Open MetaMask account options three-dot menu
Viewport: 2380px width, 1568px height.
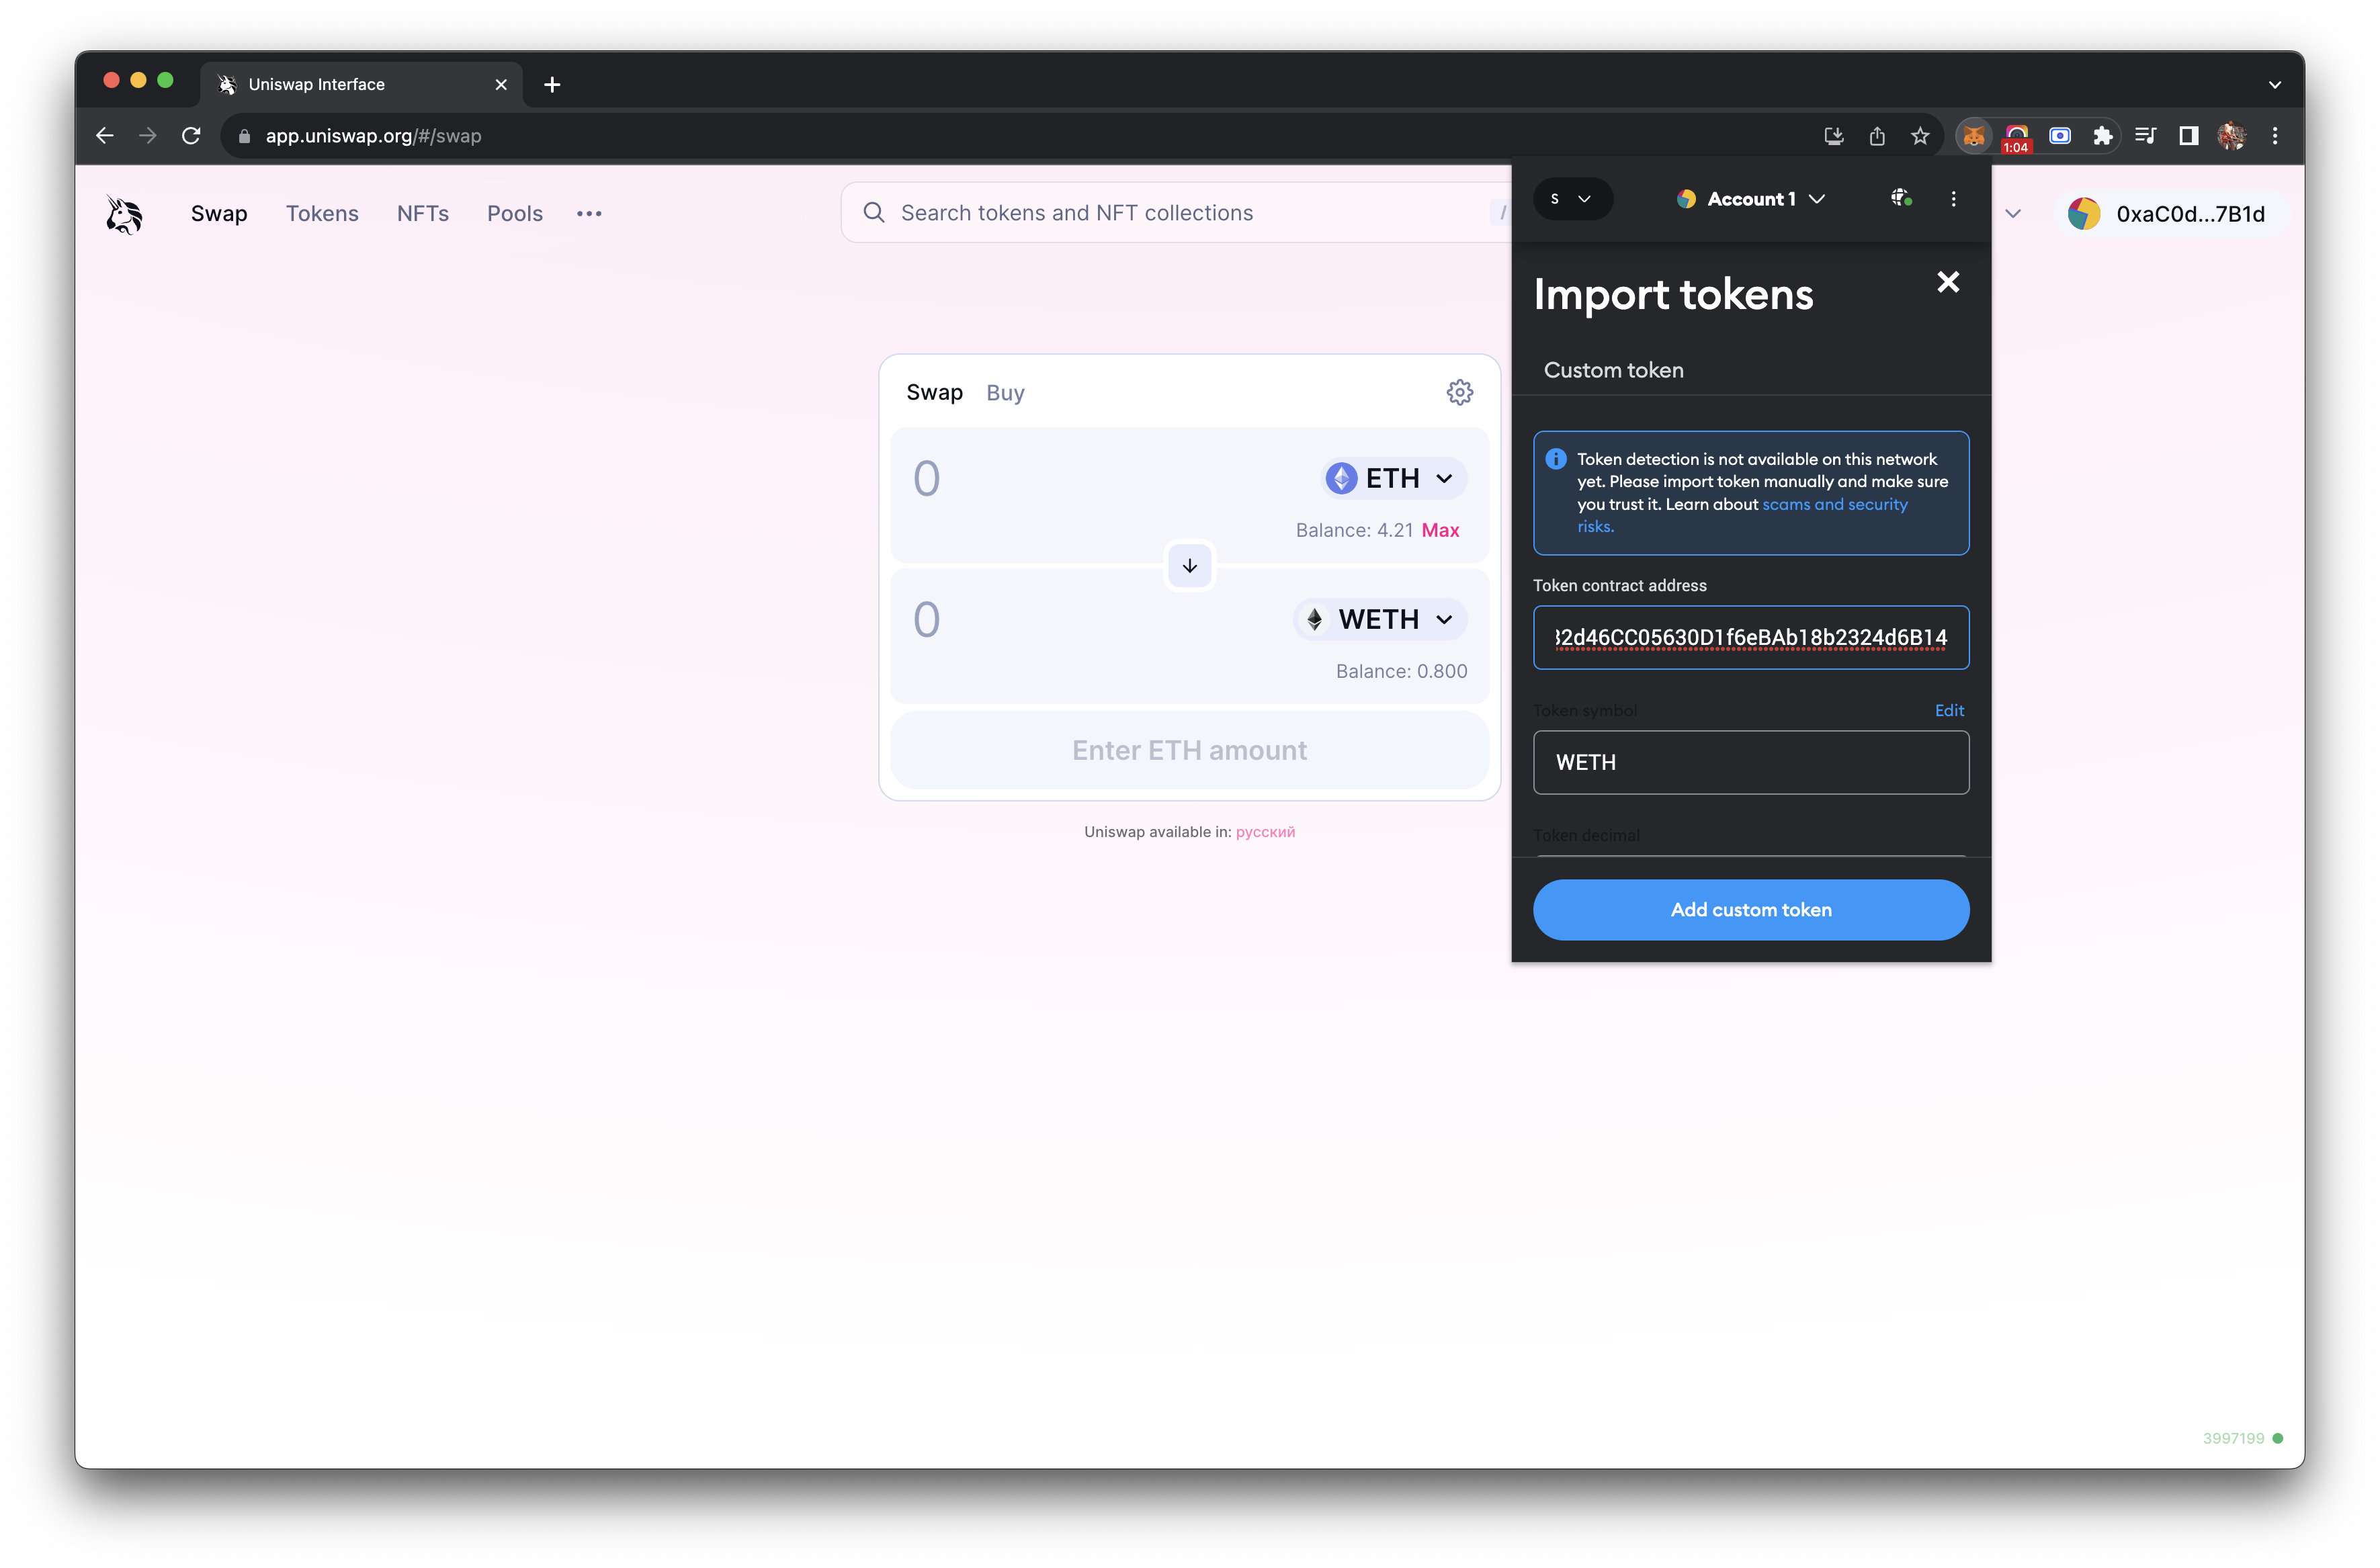(x=1953, y=199)
